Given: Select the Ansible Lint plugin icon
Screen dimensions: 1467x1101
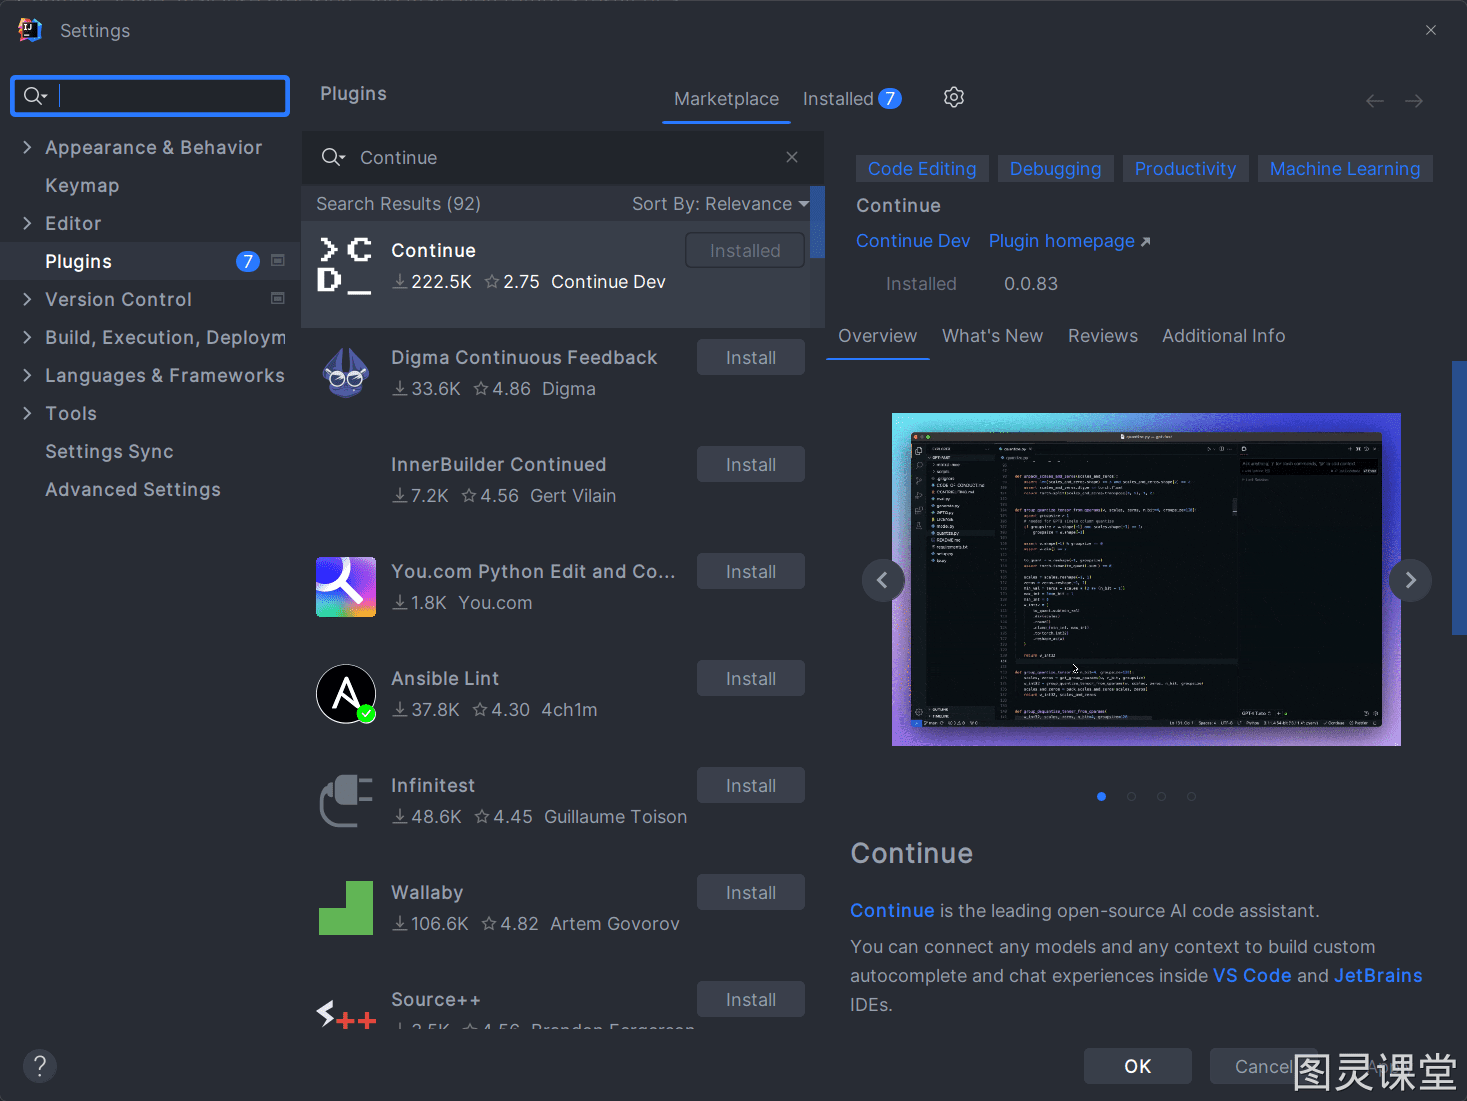Looking at the screenshot, I should point(346,694).
